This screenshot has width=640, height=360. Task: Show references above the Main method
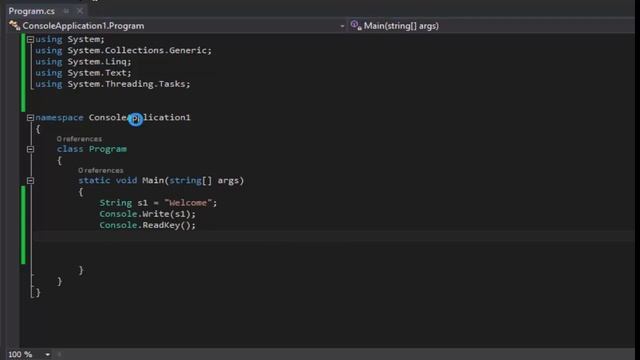point(100,171)
